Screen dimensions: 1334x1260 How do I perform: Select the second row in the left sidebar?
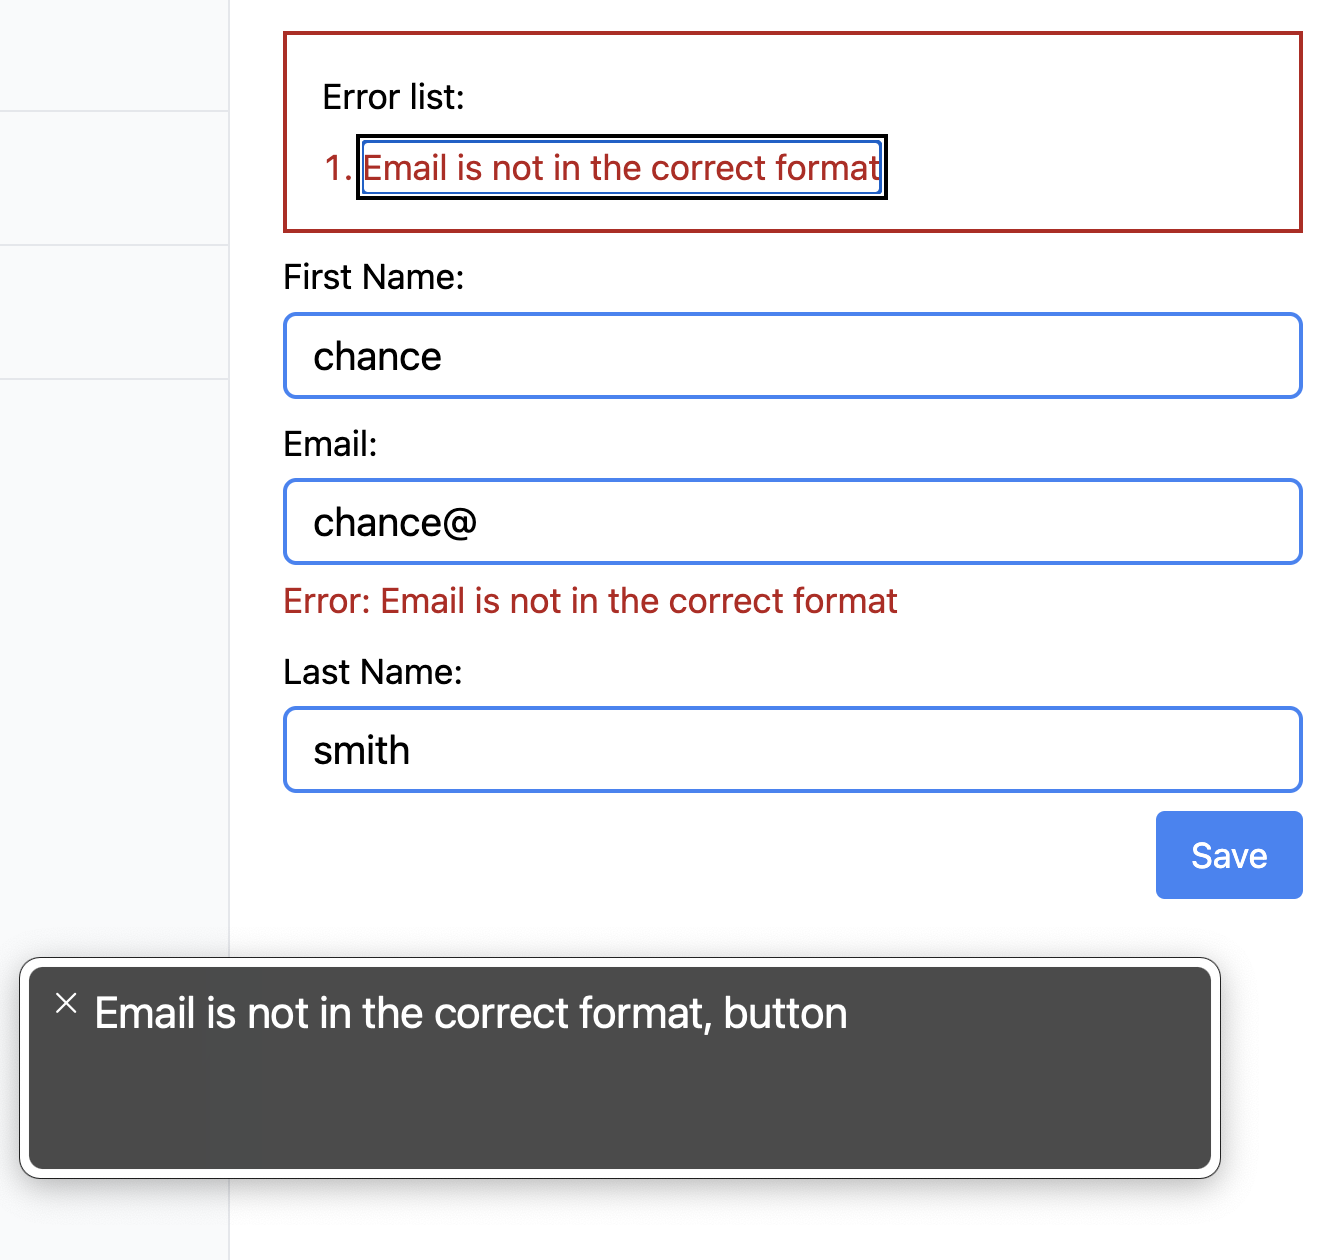tap(114, 177)
